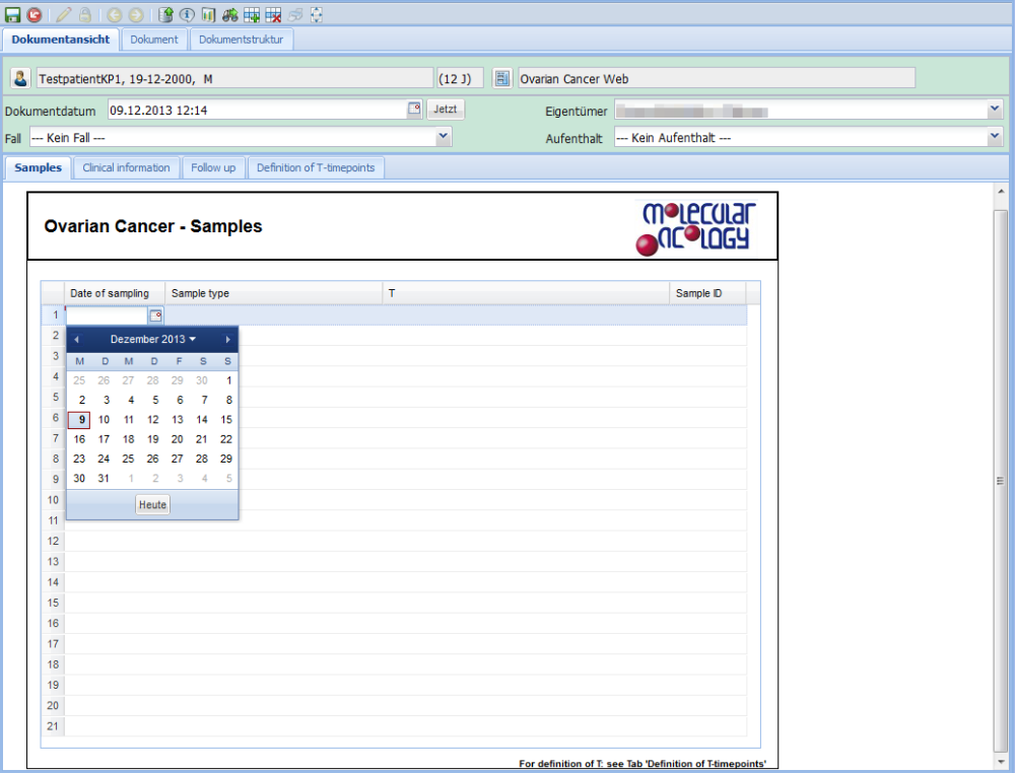Screen dimensions: 1015x773
Task: Click the database upload icon in toolbar
Action: [166, 15]
